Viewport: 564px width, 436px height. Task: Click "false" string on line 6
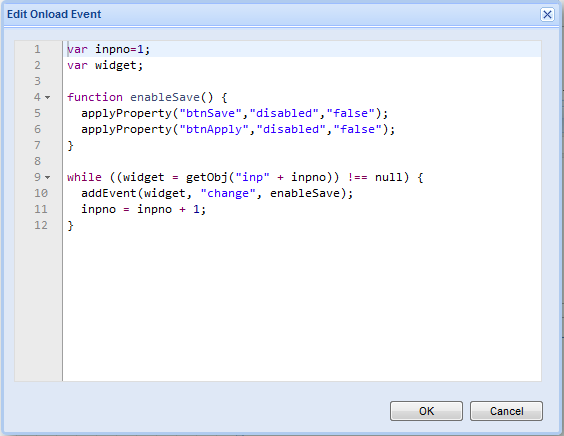(357, 129)
